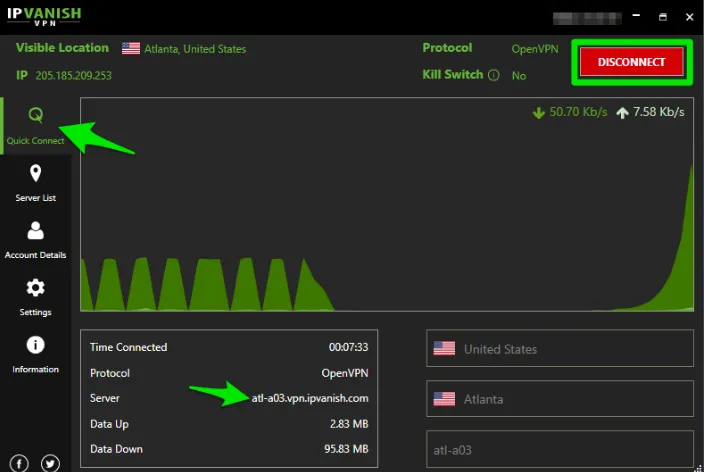The image size is (704, 472).
Task: Click the US flag beside Atlanta location
Action: click(130, 49)
